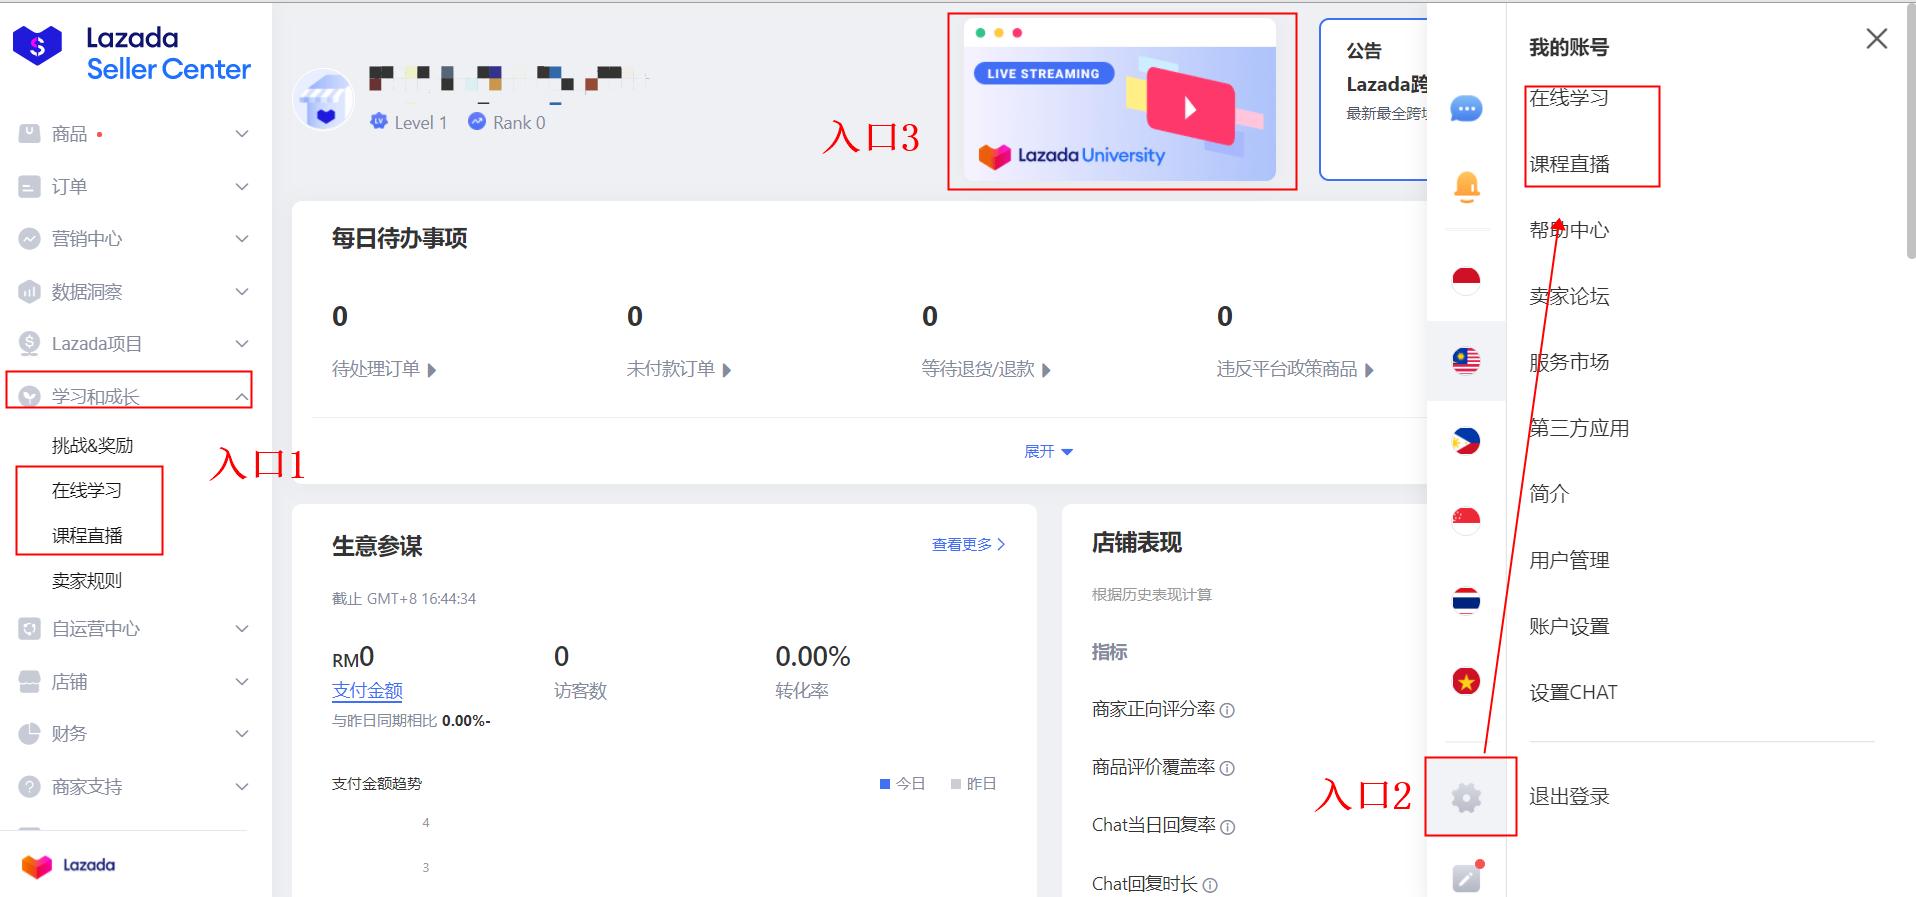1916x897 pixels.
Task: Click the 支付金额 link
Action: point(367,690)
